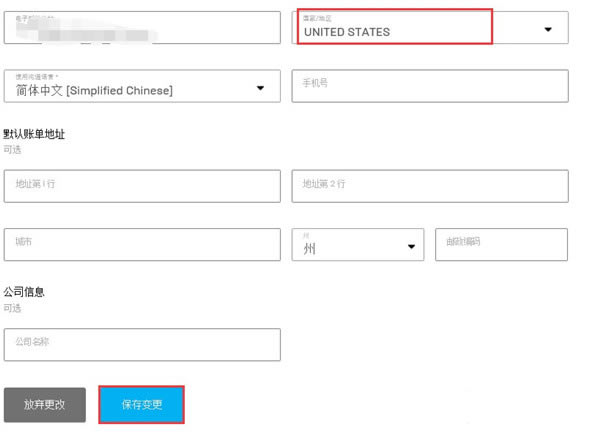Click into the 手机号 phone field
This screenshot has height=432, width=600.
point(429,85)
